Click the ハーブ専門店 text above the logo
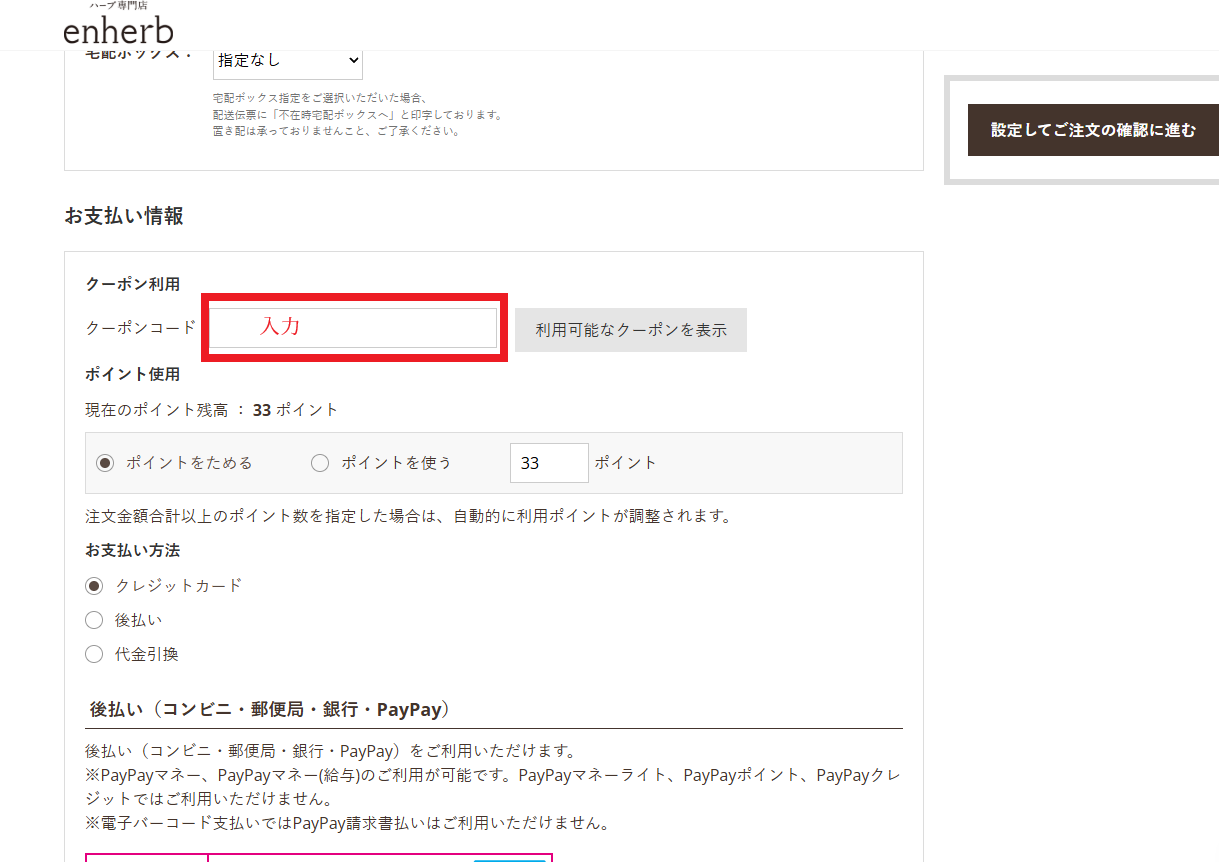This screenshot has width=1219, height=862. (x=118, y=5)
